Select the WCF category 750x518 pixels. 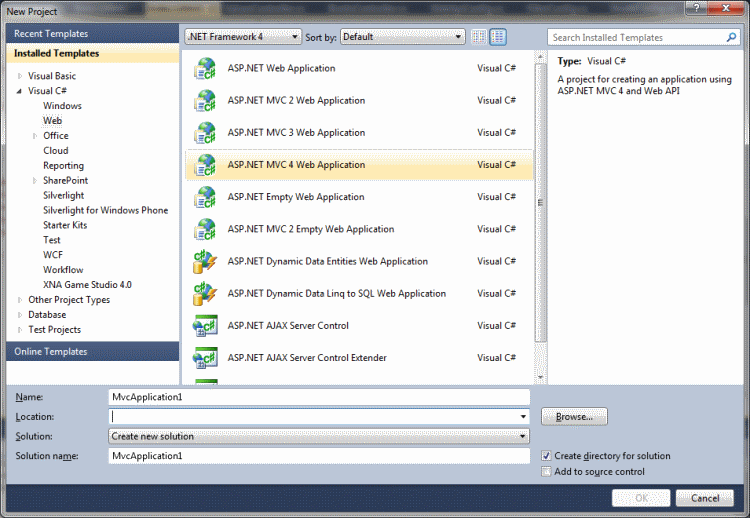point(53,254)
